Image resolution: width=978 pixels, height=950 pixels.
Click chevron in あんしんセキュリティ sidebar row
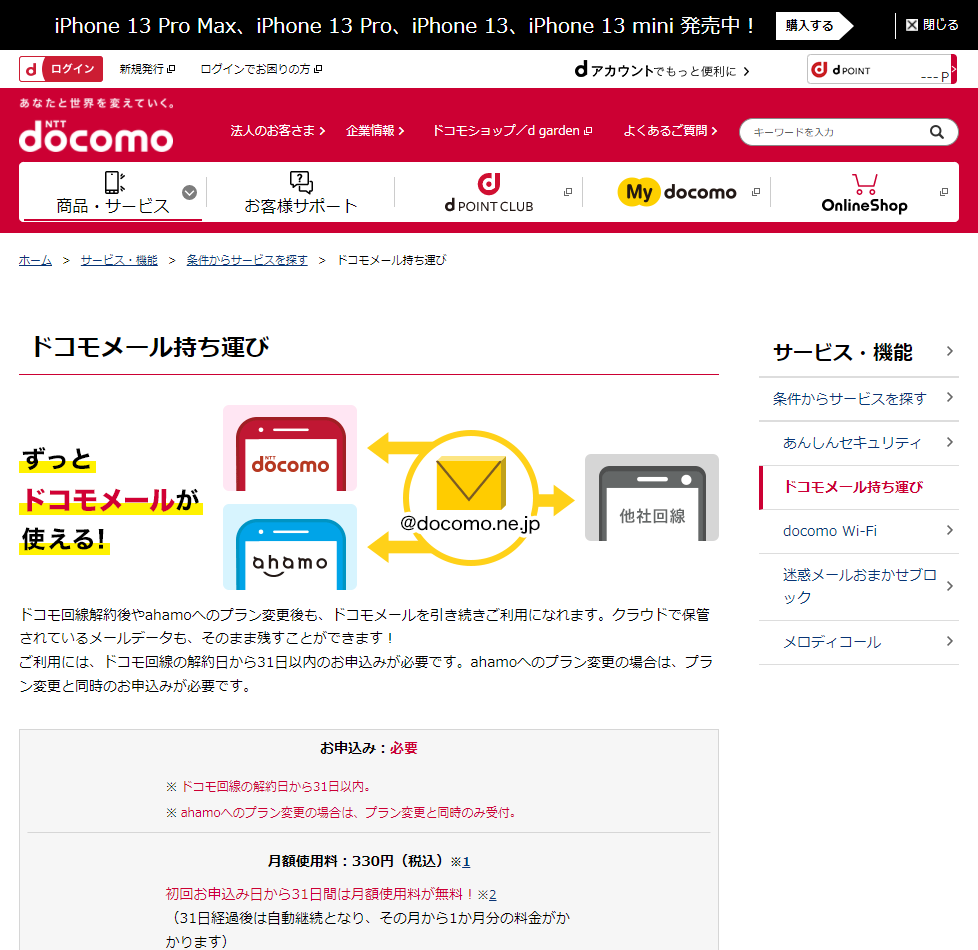949,442
